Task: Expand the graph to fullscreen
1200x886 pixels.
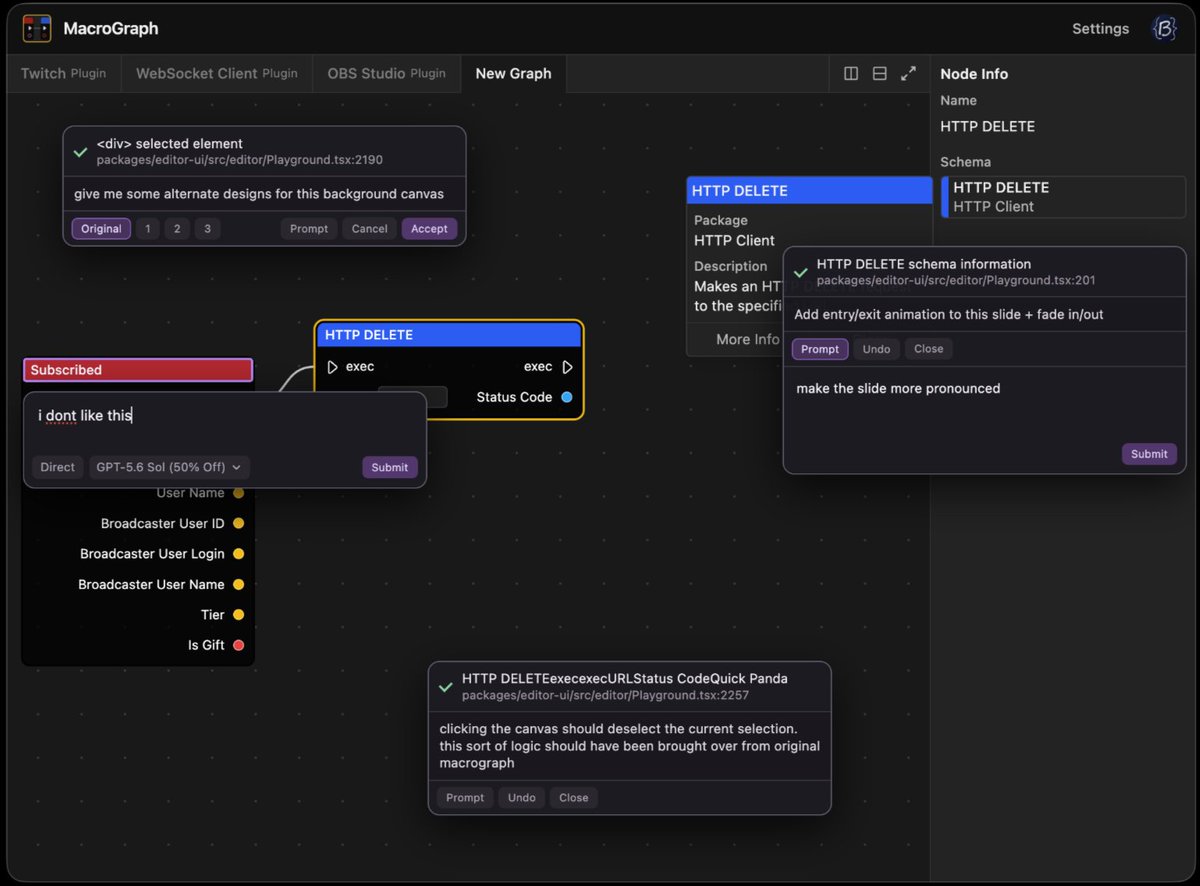Action: (908, 73)
